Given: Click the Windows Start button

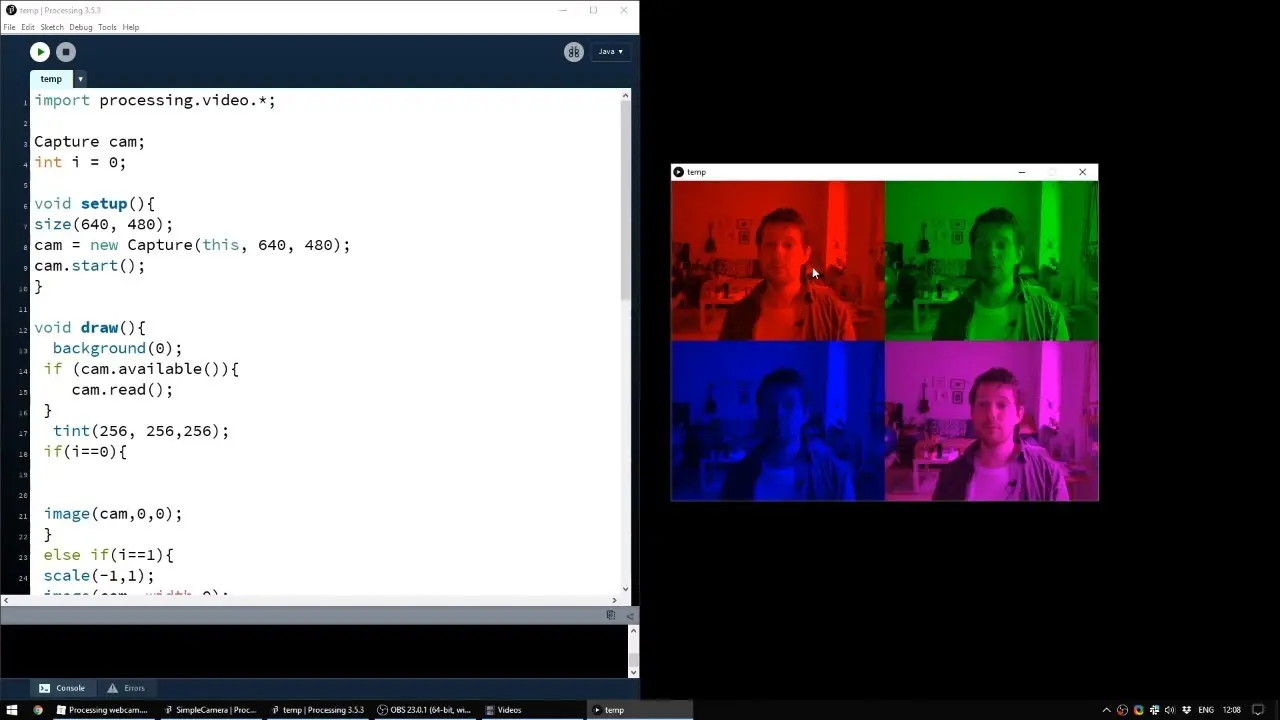Looking at the screenshot, I should pyautogui.click(x=12, y=710).
